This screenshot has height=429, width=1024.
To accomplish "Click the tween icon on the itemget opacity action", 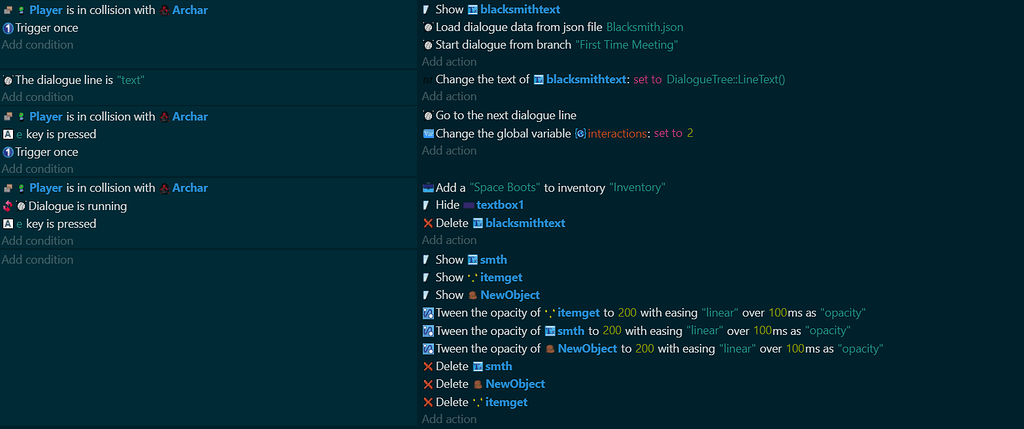I will point(428,313).
